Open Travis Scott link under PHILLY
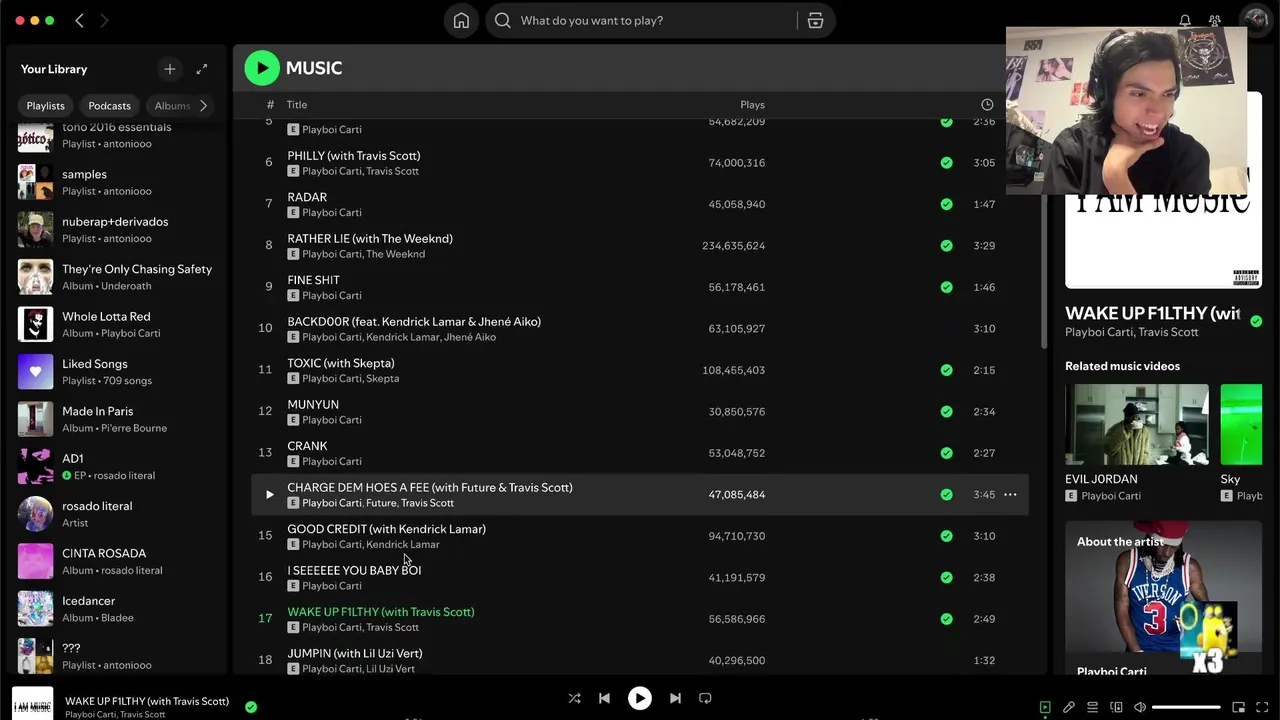1280x720 pixels. [392, 171]
